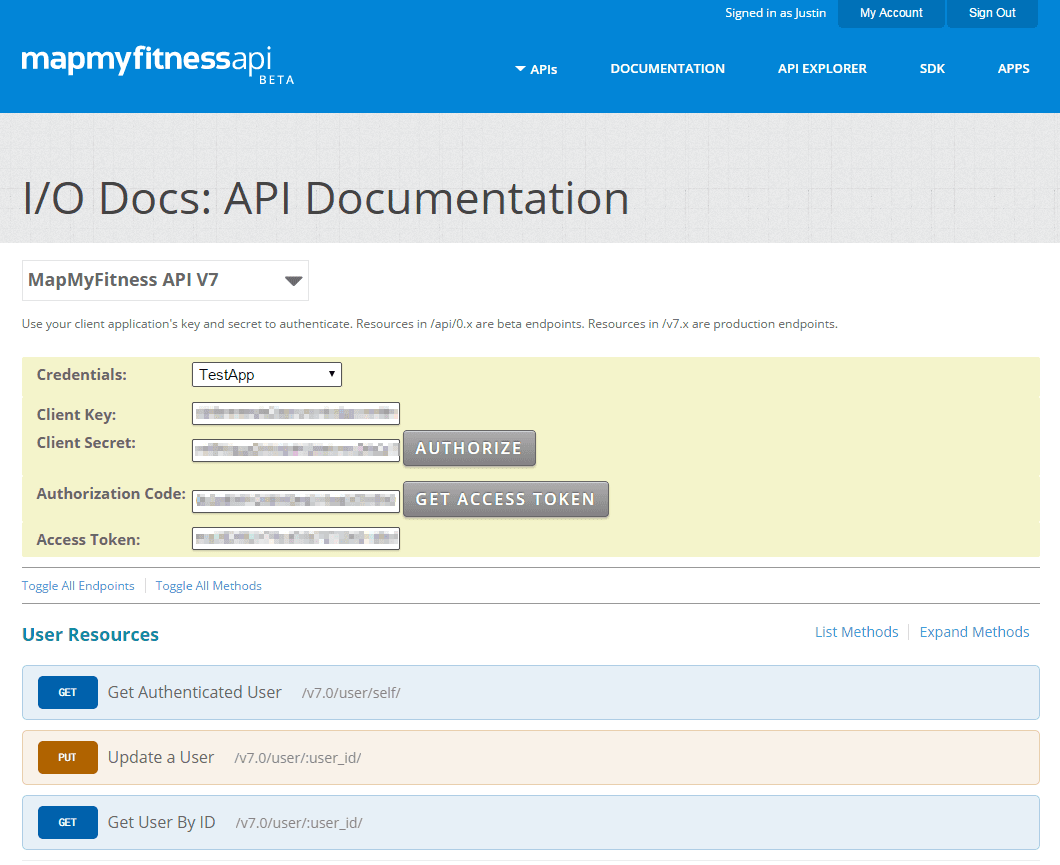Navigate to the SDK page
Screen dimensions: 1060x865
coord(932,68)
